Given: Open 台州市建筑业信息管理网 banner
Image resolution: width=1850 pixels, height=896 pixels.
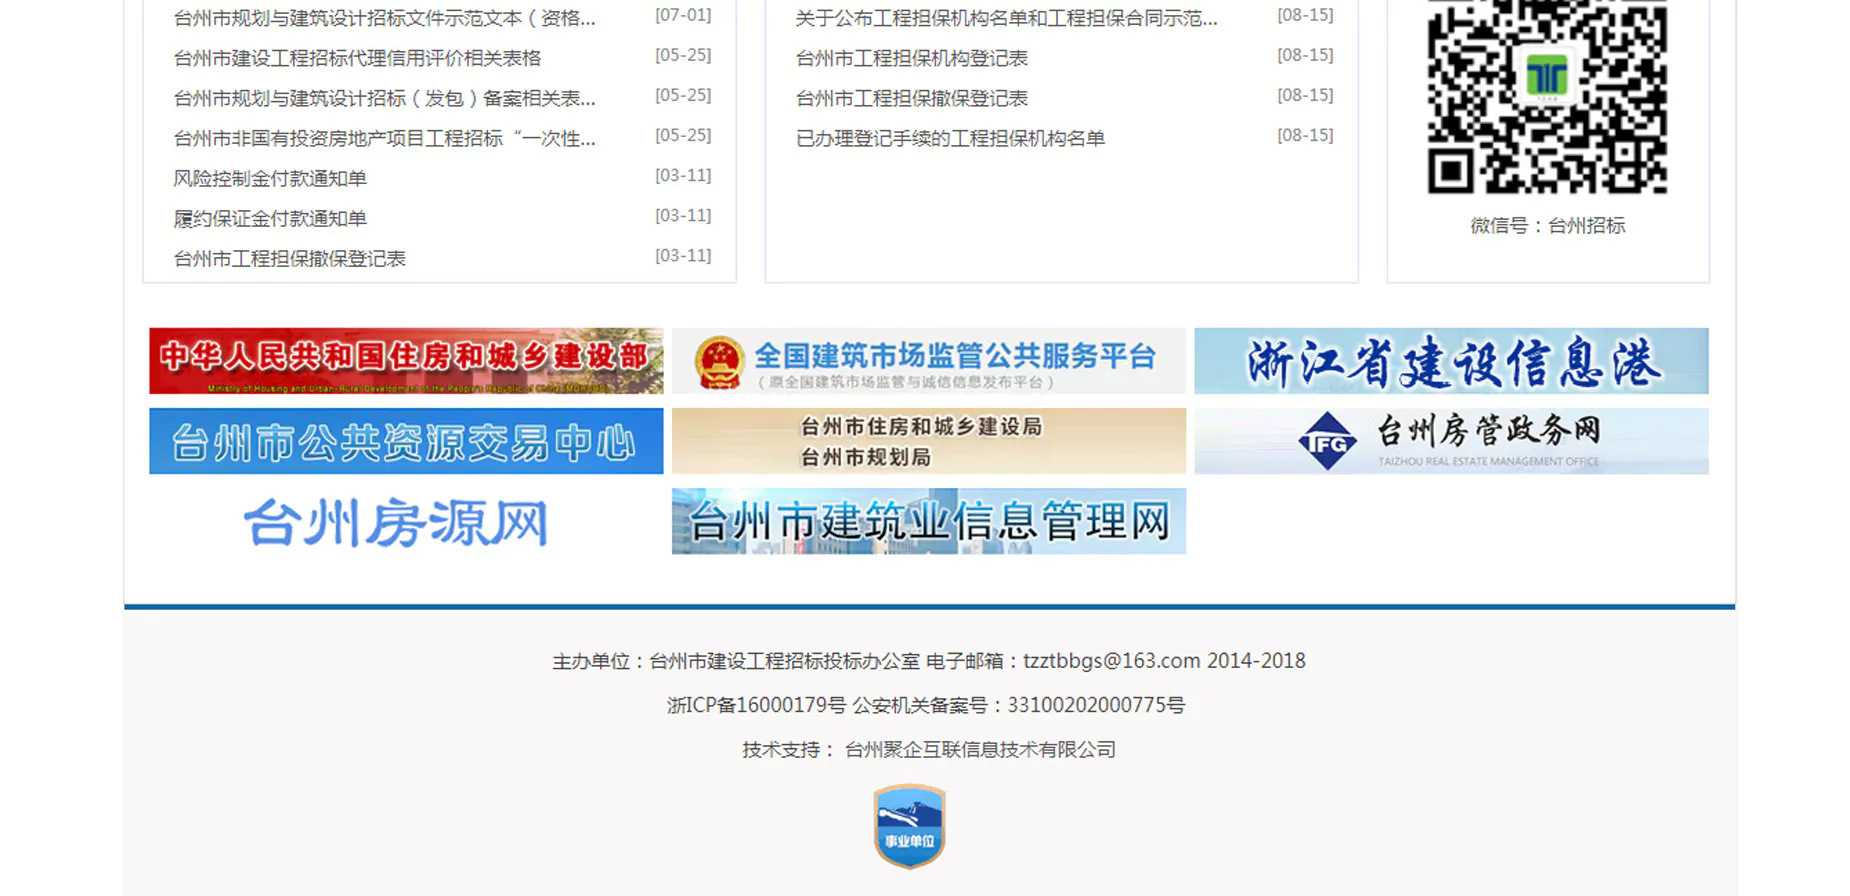Looking at the screenshot, I should pyautogui.click(x=928, y=522).
